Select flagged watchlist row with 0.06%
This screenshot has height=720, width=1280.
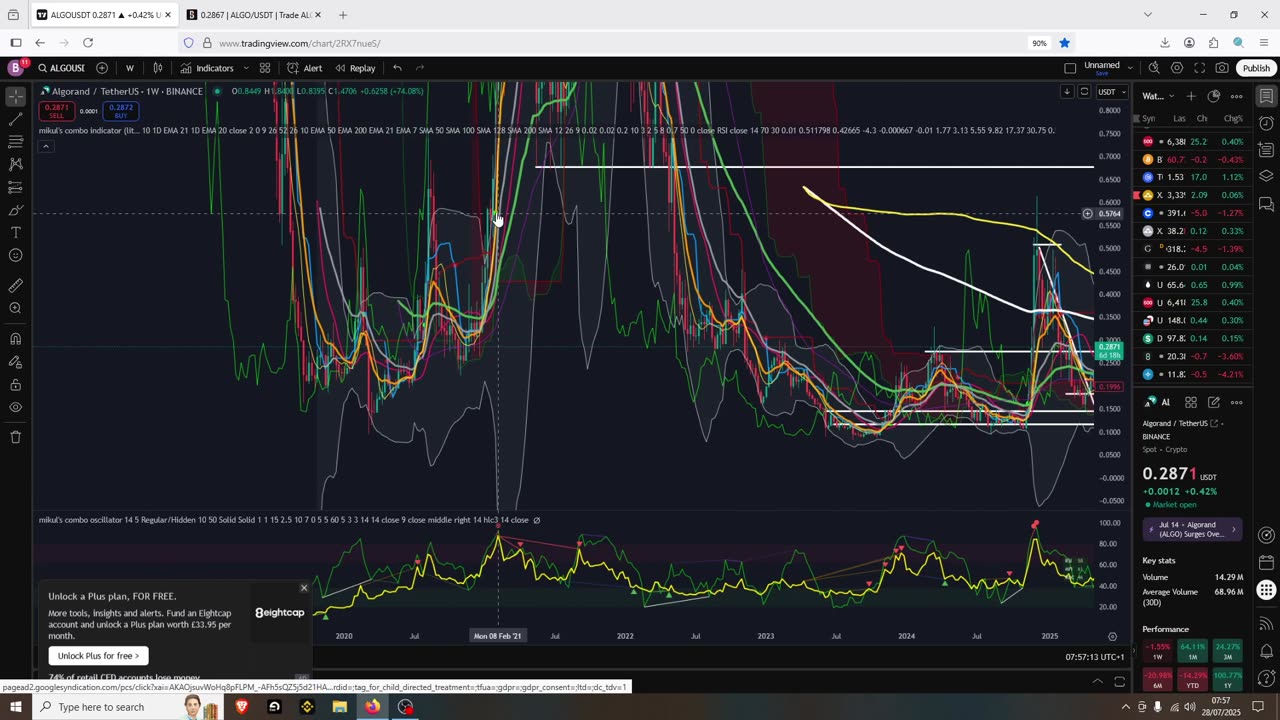(1192, 195)
